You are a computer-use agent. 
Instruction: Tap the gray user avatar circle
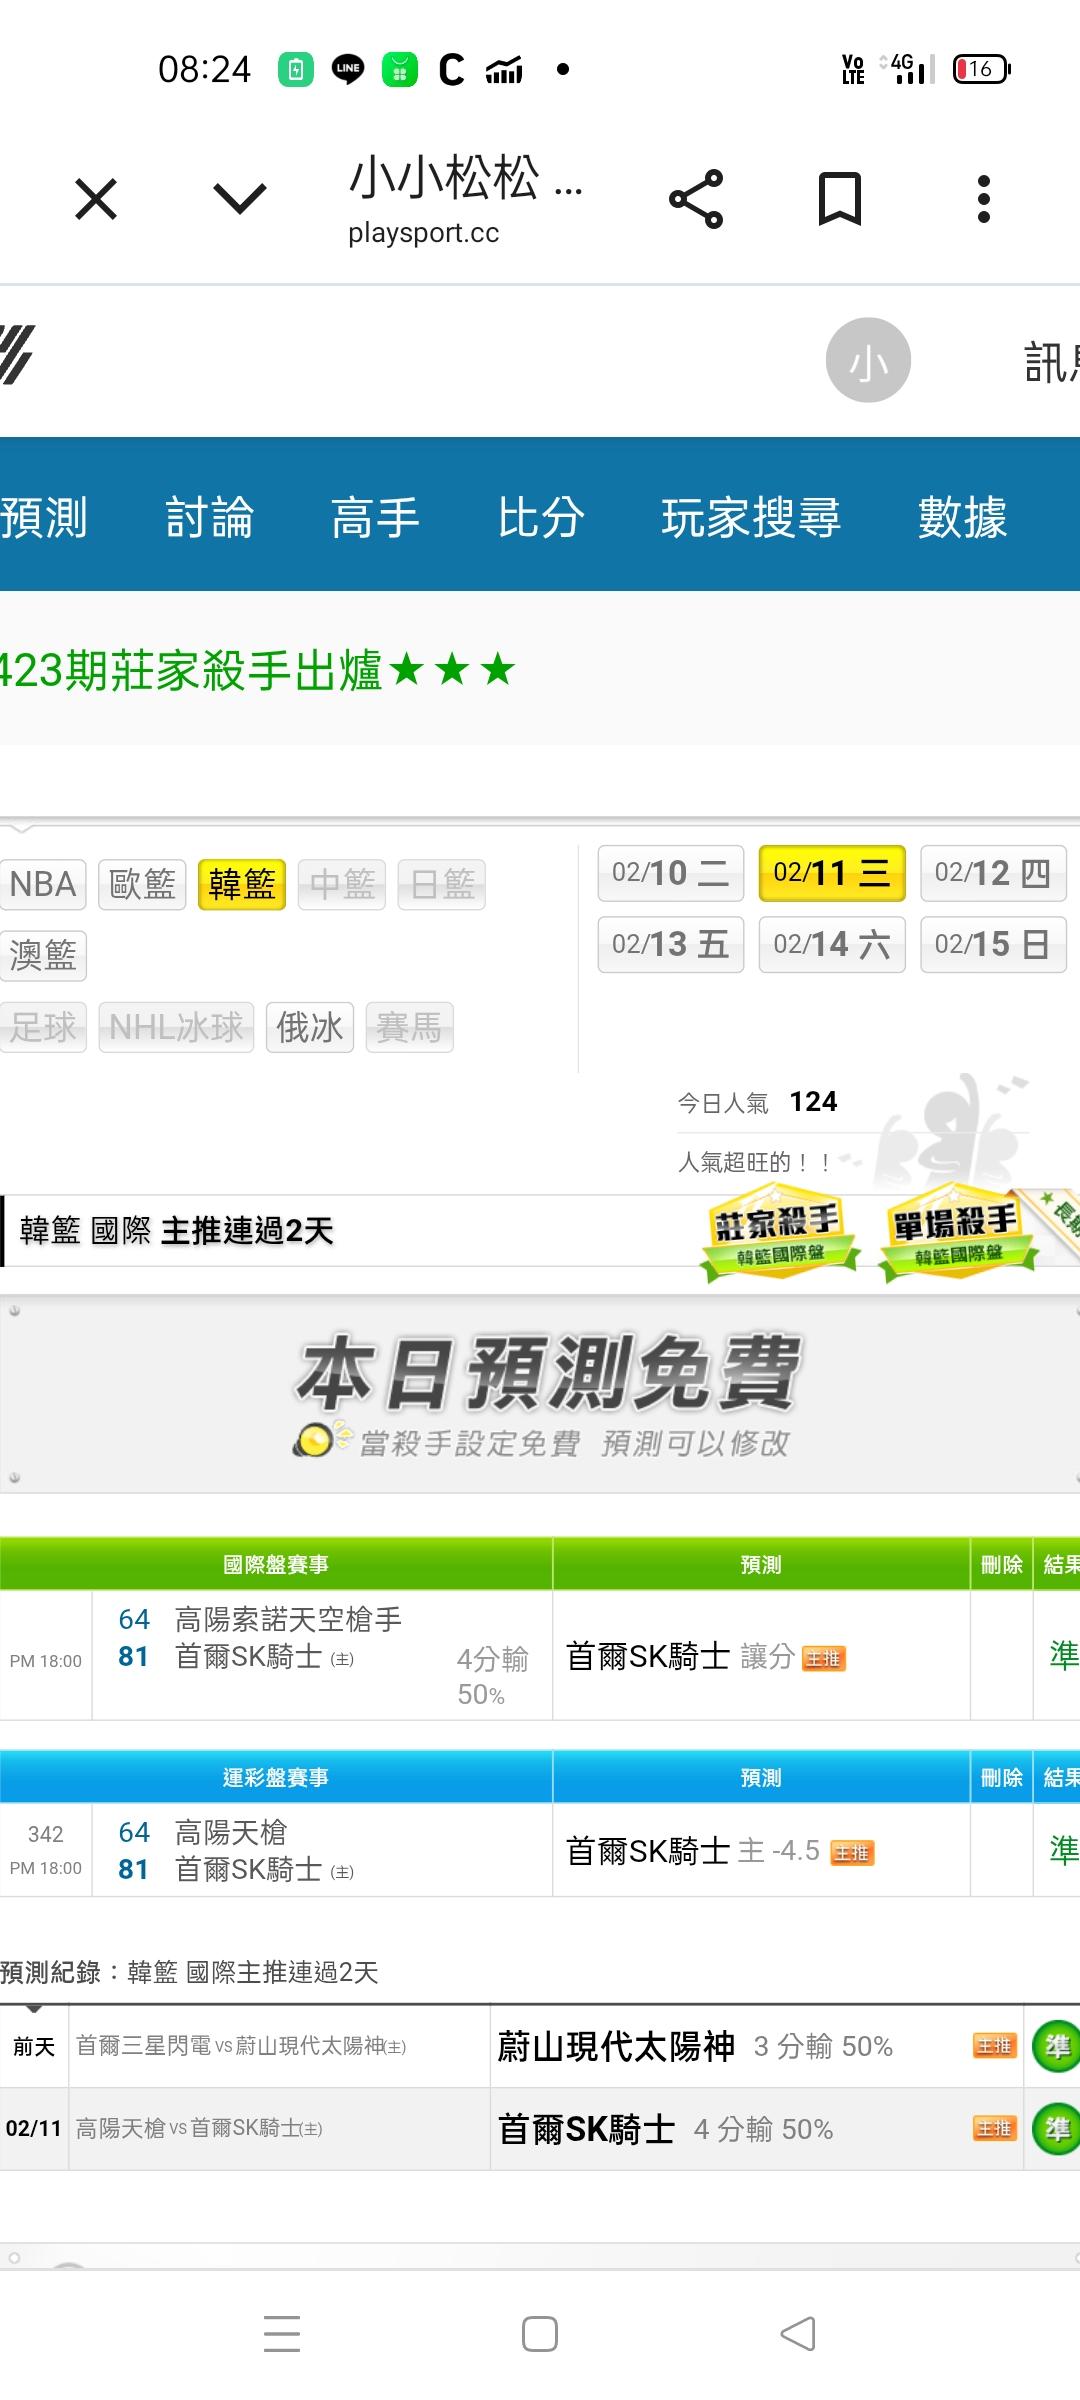coord(868,360)
